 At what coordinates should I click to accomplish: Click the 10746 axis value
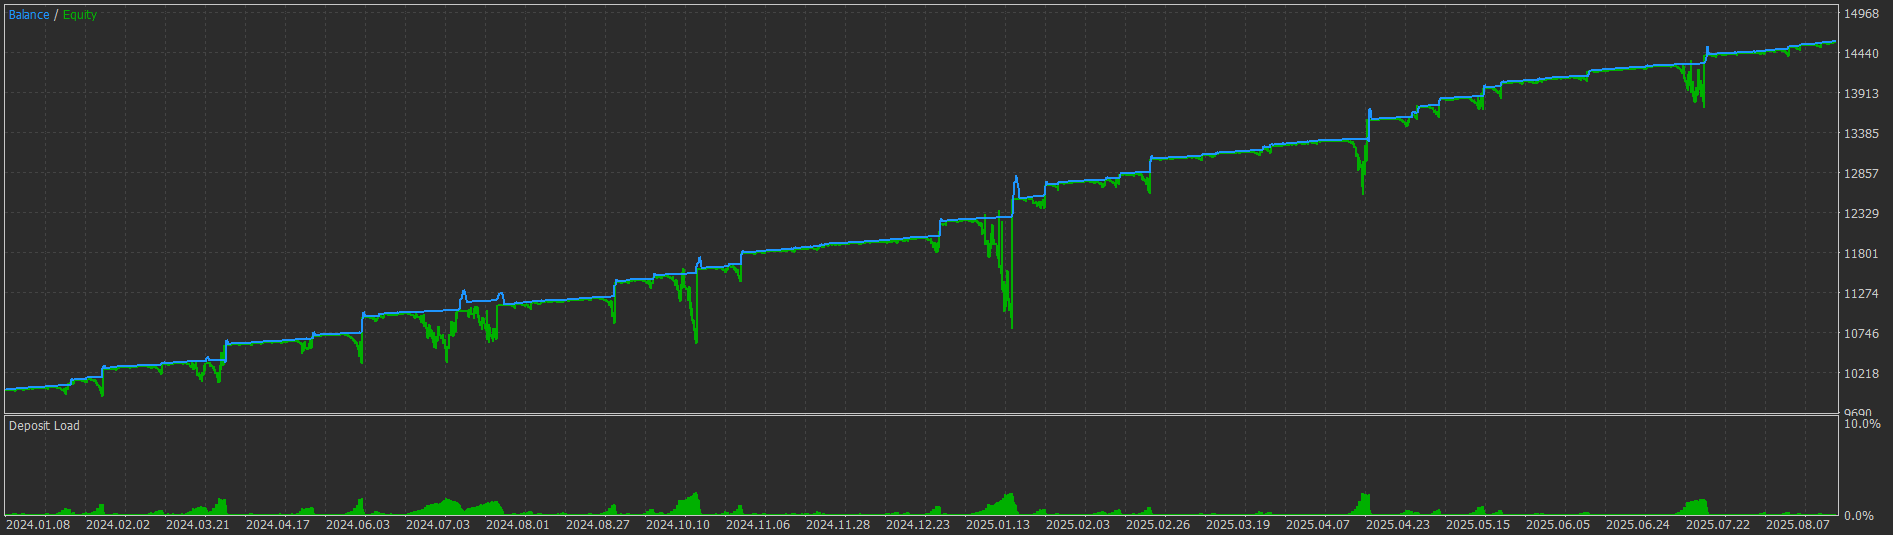click(x=1861, y=334)
